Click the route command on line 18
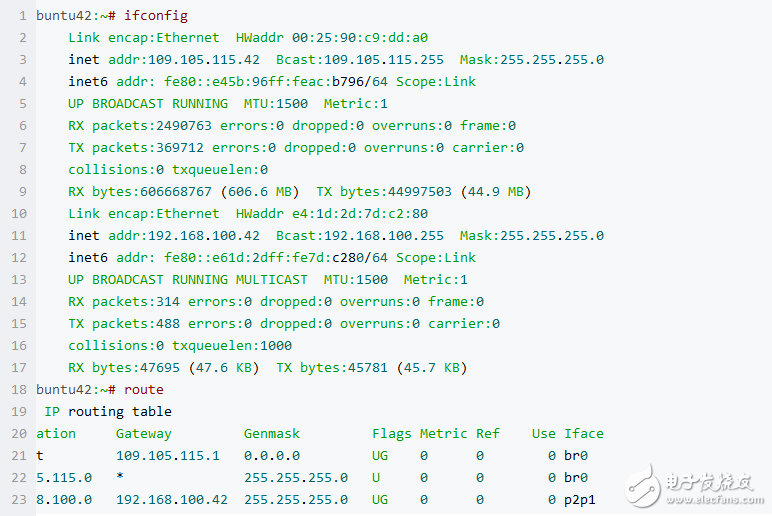Image resolution: width=772 pixels, height=516 pixels. pos(143,389)
